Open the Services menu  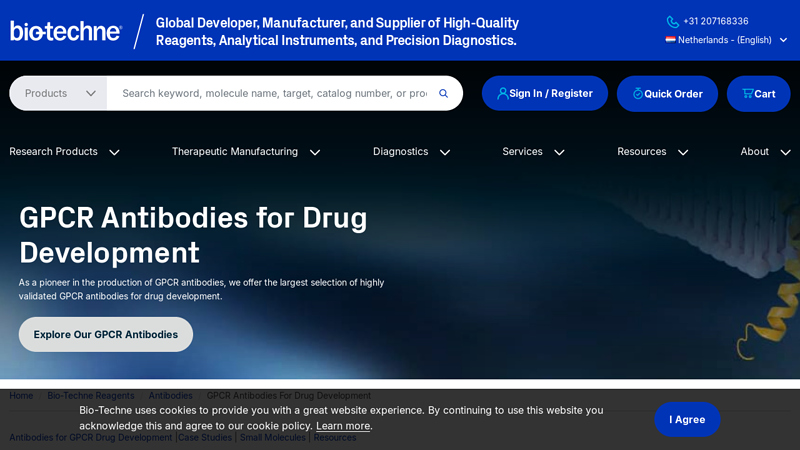click(x=522, y=152)
